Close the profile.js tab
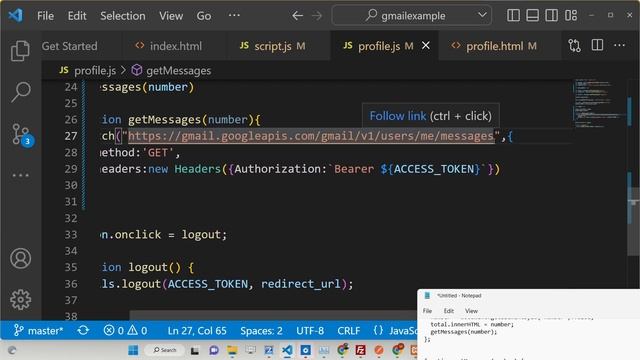Image resolution: width=640 pixels, height=360 pixels. click(x=426, y=46)
